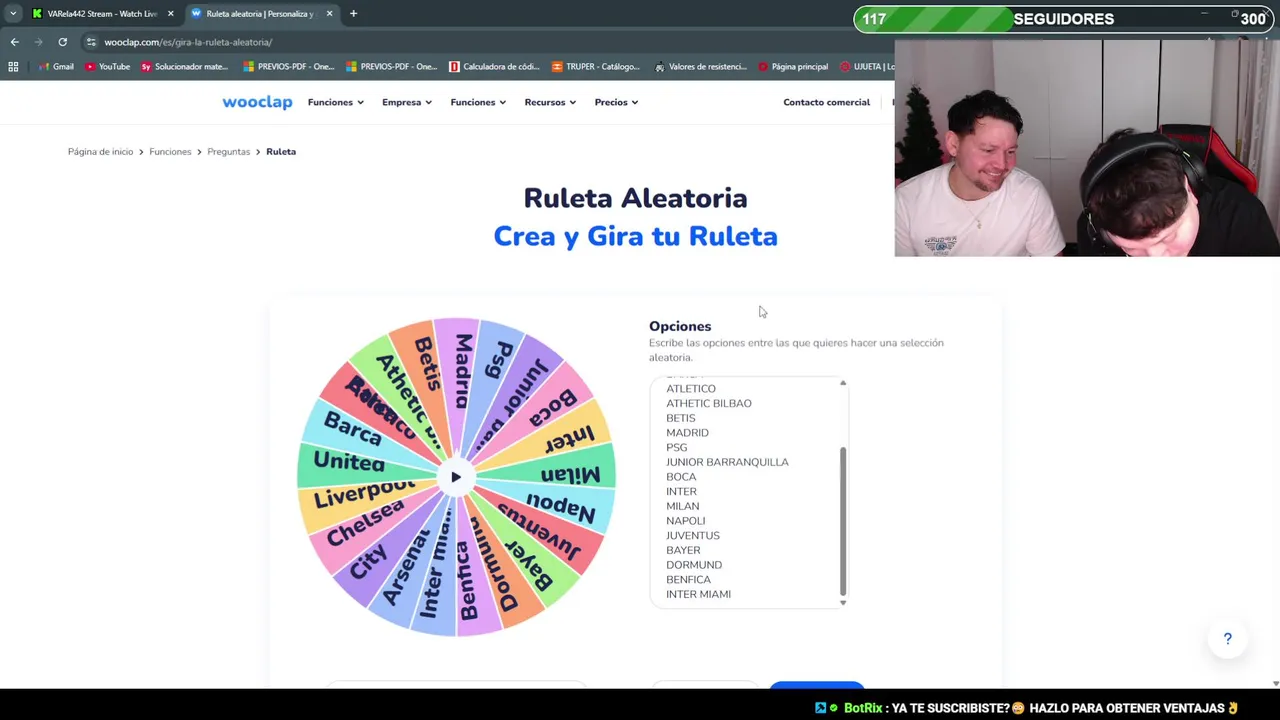Open the YouTube bookmark
This screenshot has width=1280, height=720.
pos(108,67)
